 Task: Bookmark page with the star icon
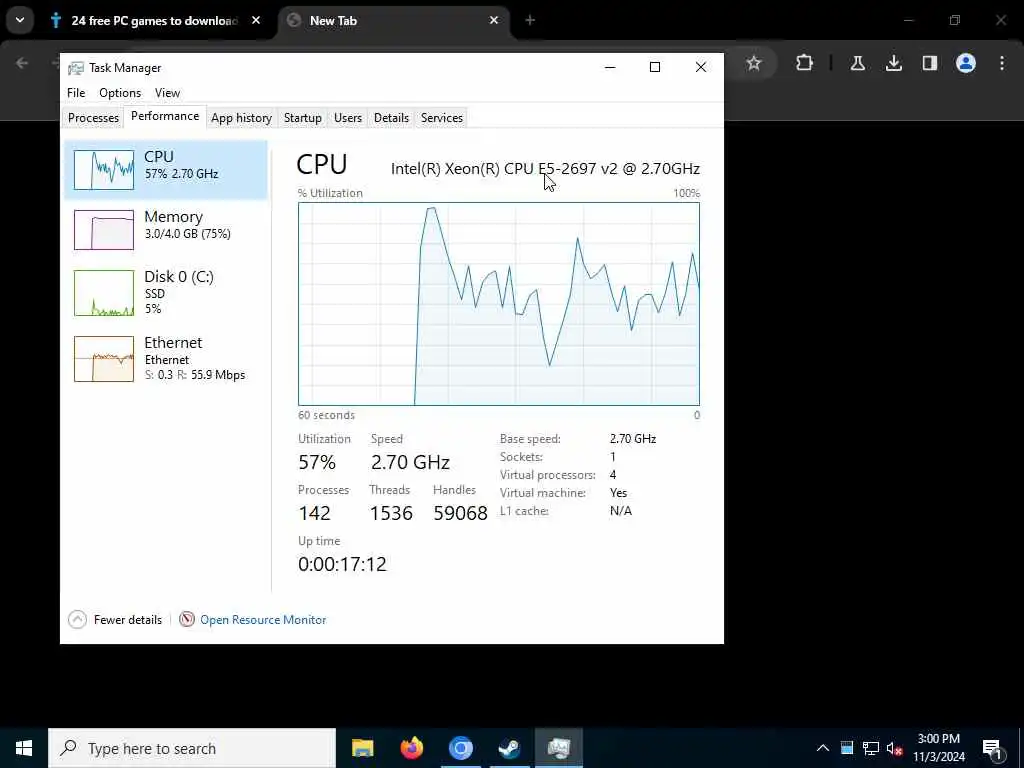[754, 63]
